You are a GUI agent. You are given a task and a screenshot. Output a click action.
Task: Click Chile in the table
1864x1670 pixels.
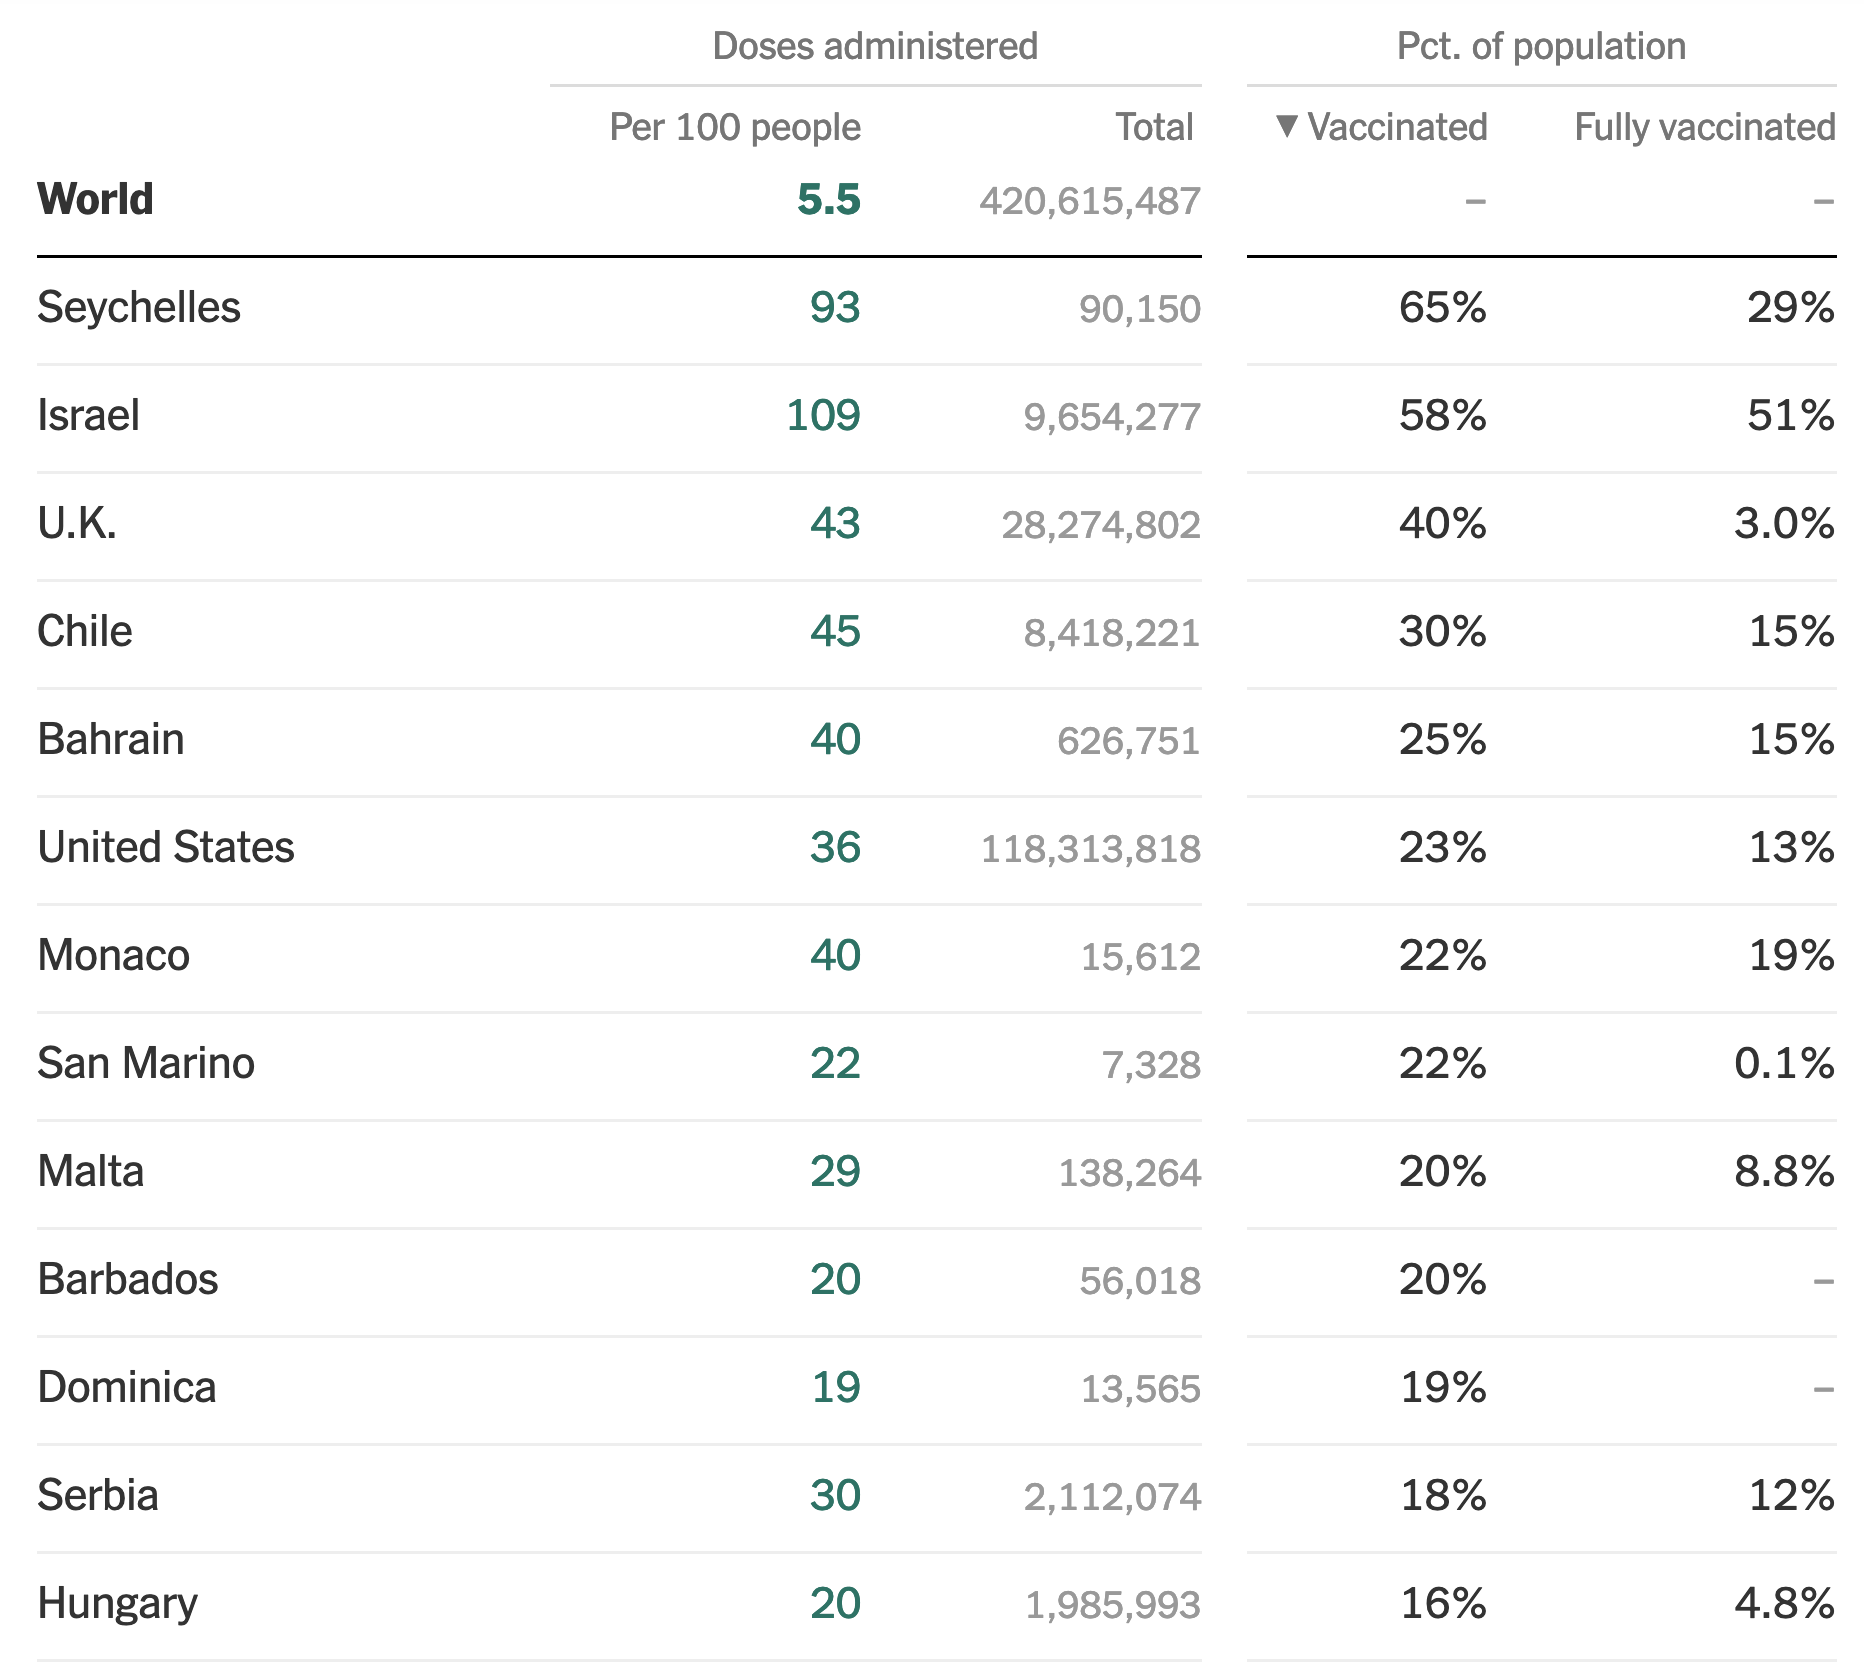click(x=85, y=631)
